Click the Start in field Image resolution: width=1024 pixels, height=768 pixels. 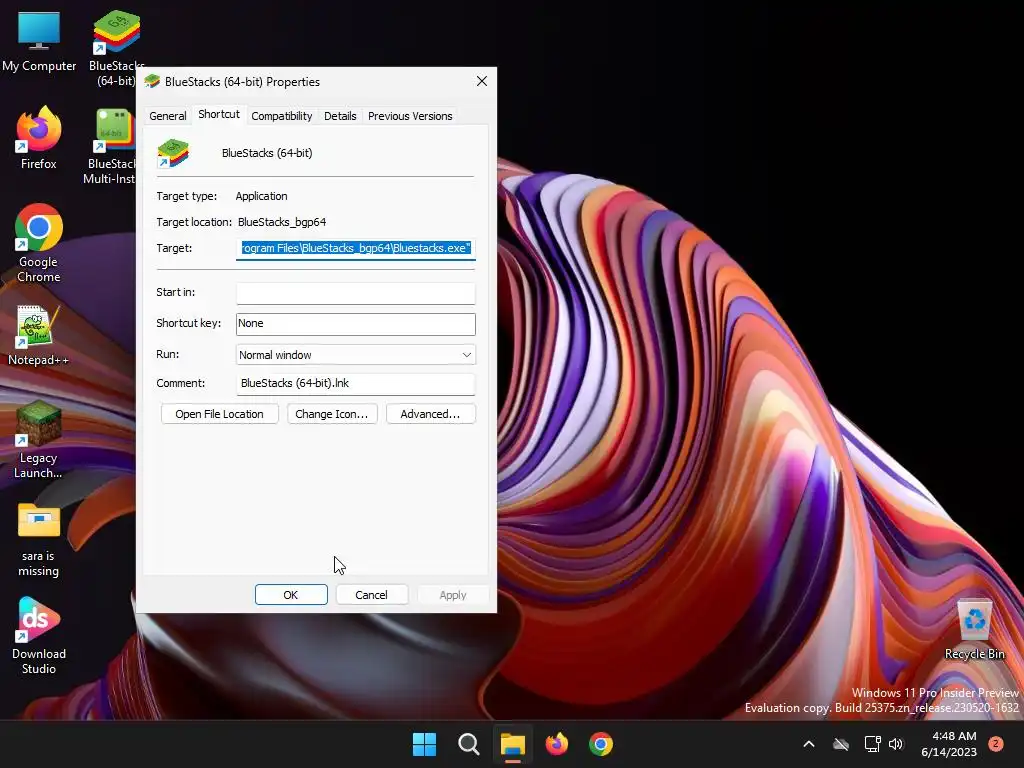pos(356,293)
